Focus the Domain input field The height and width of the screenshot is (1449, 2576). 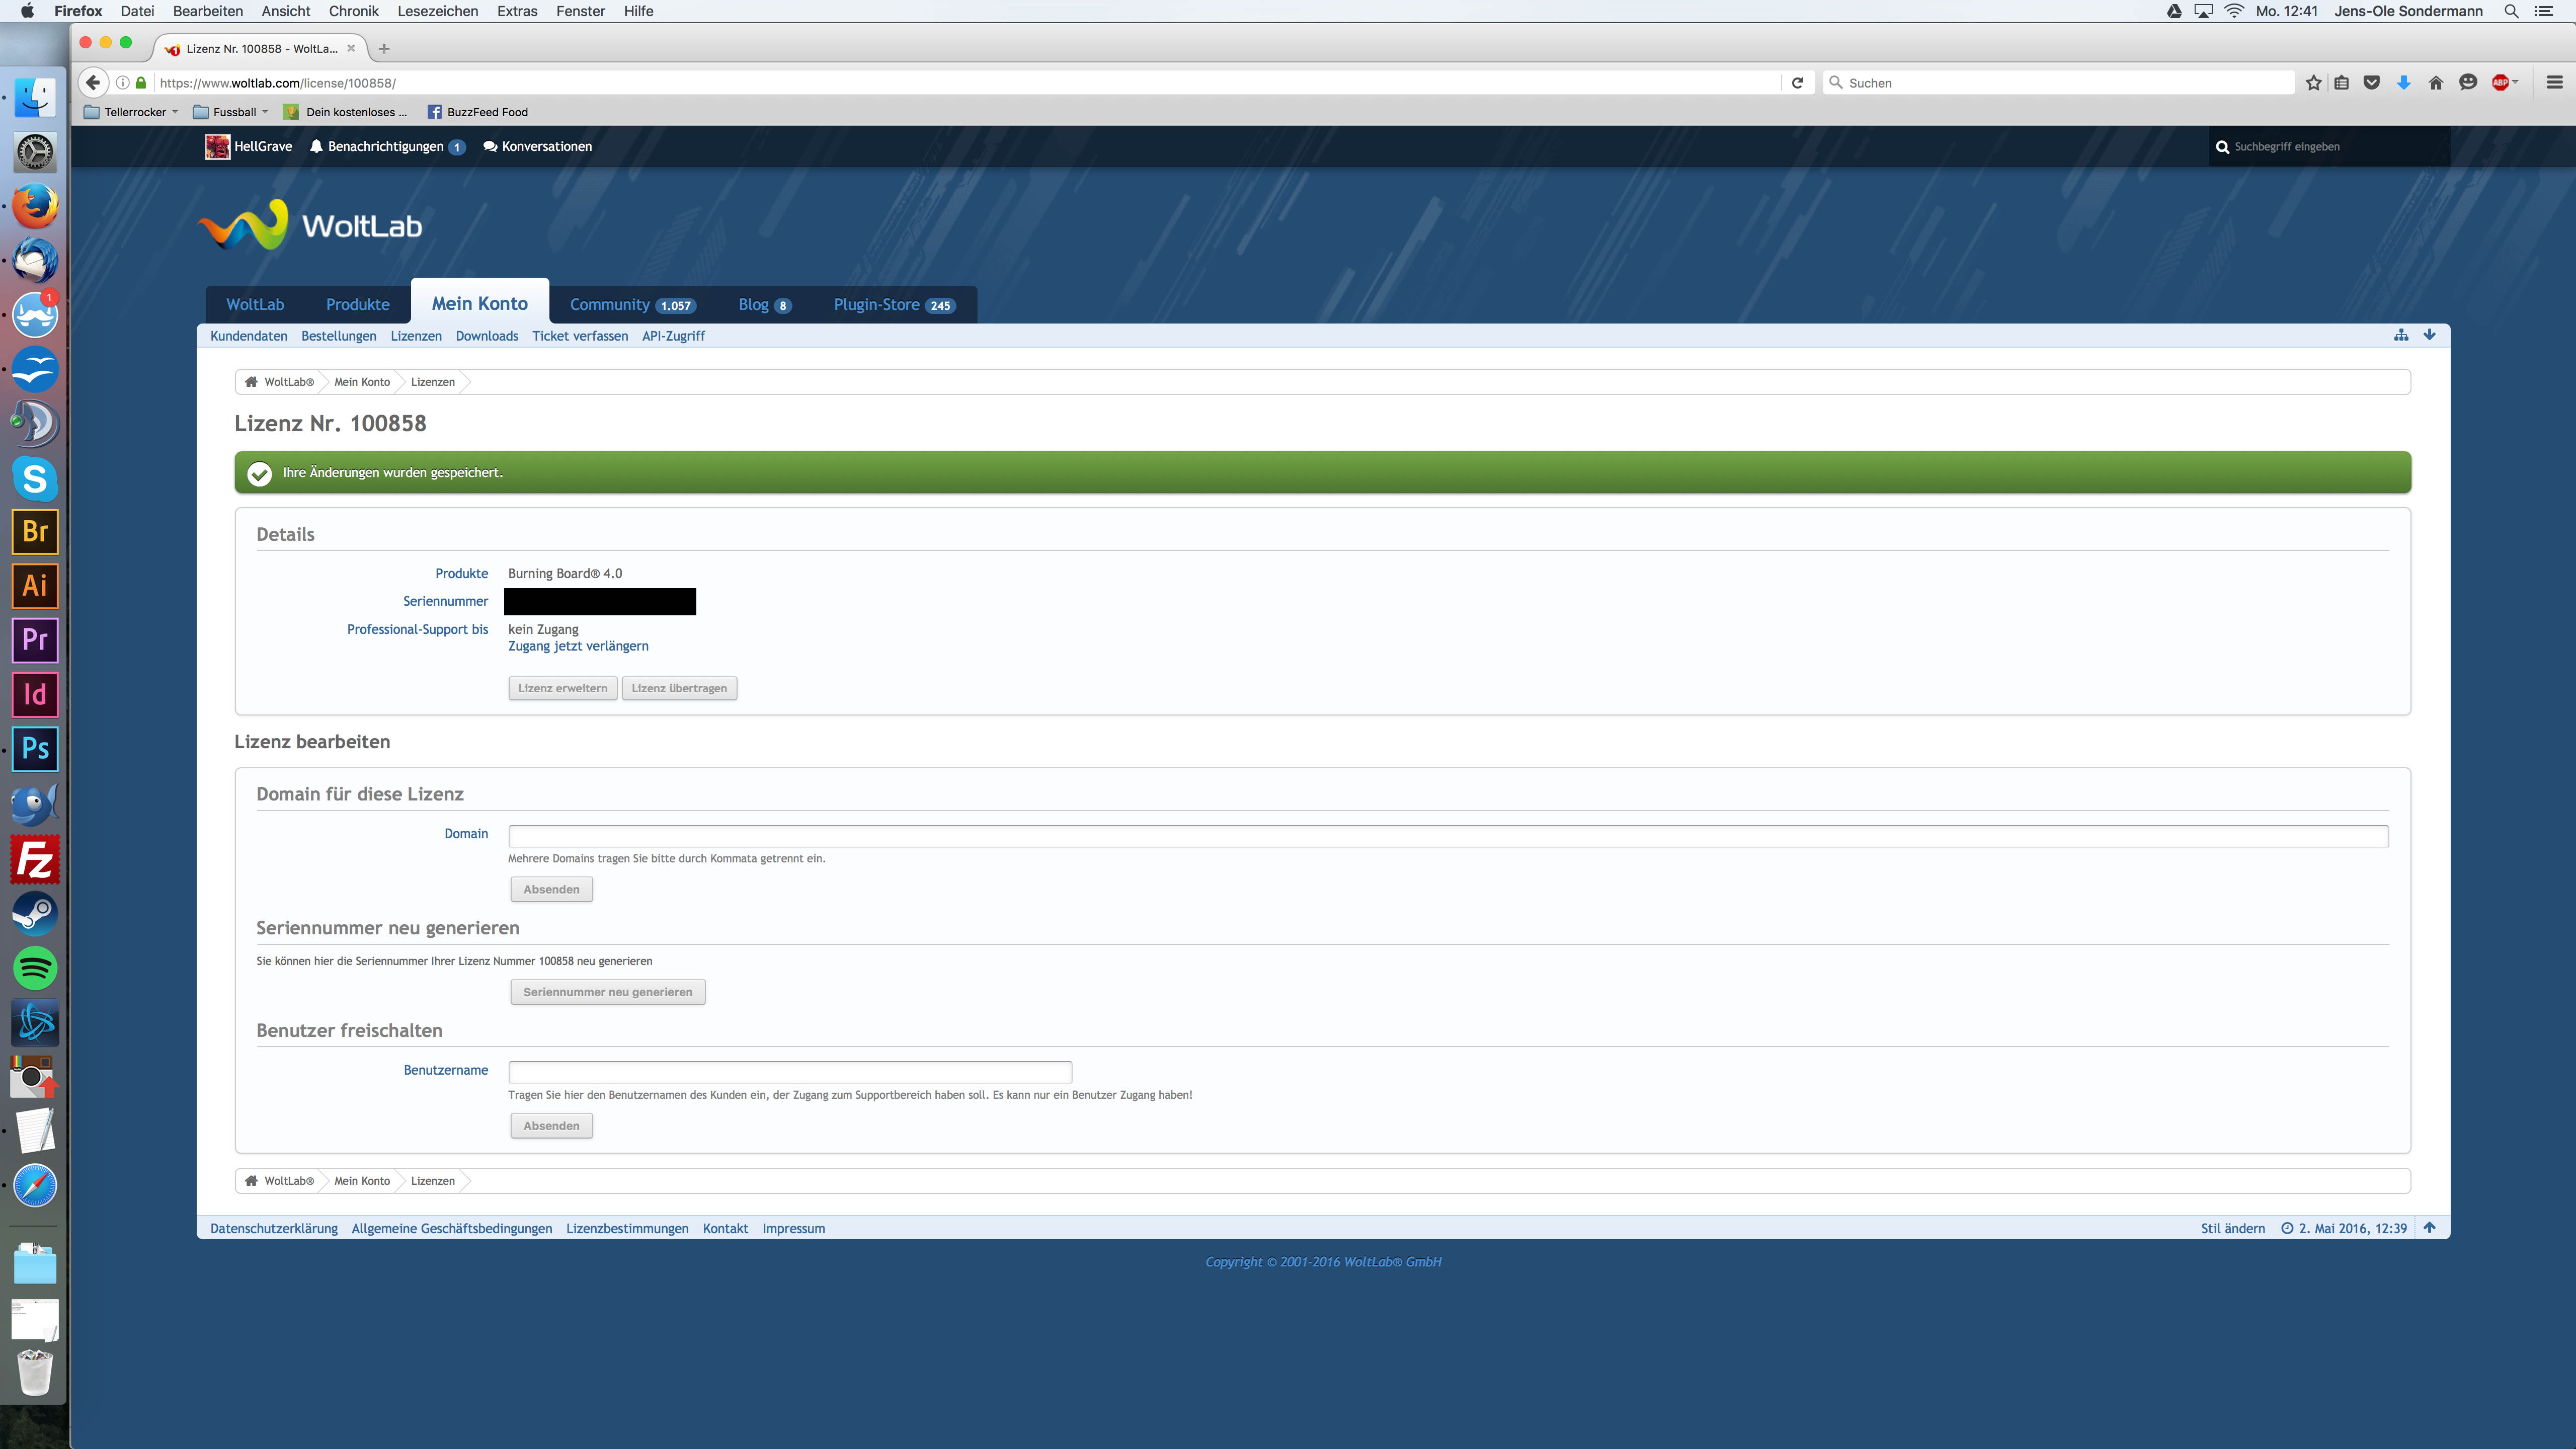[1447, 836]
